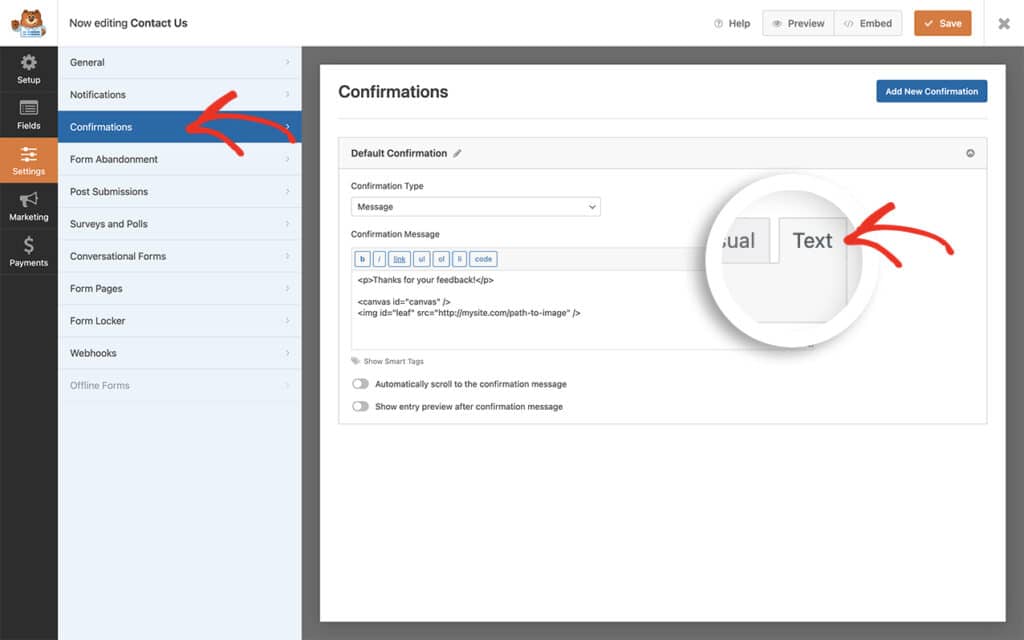Select Conversational Forms menu item

[x=180, y=256]
